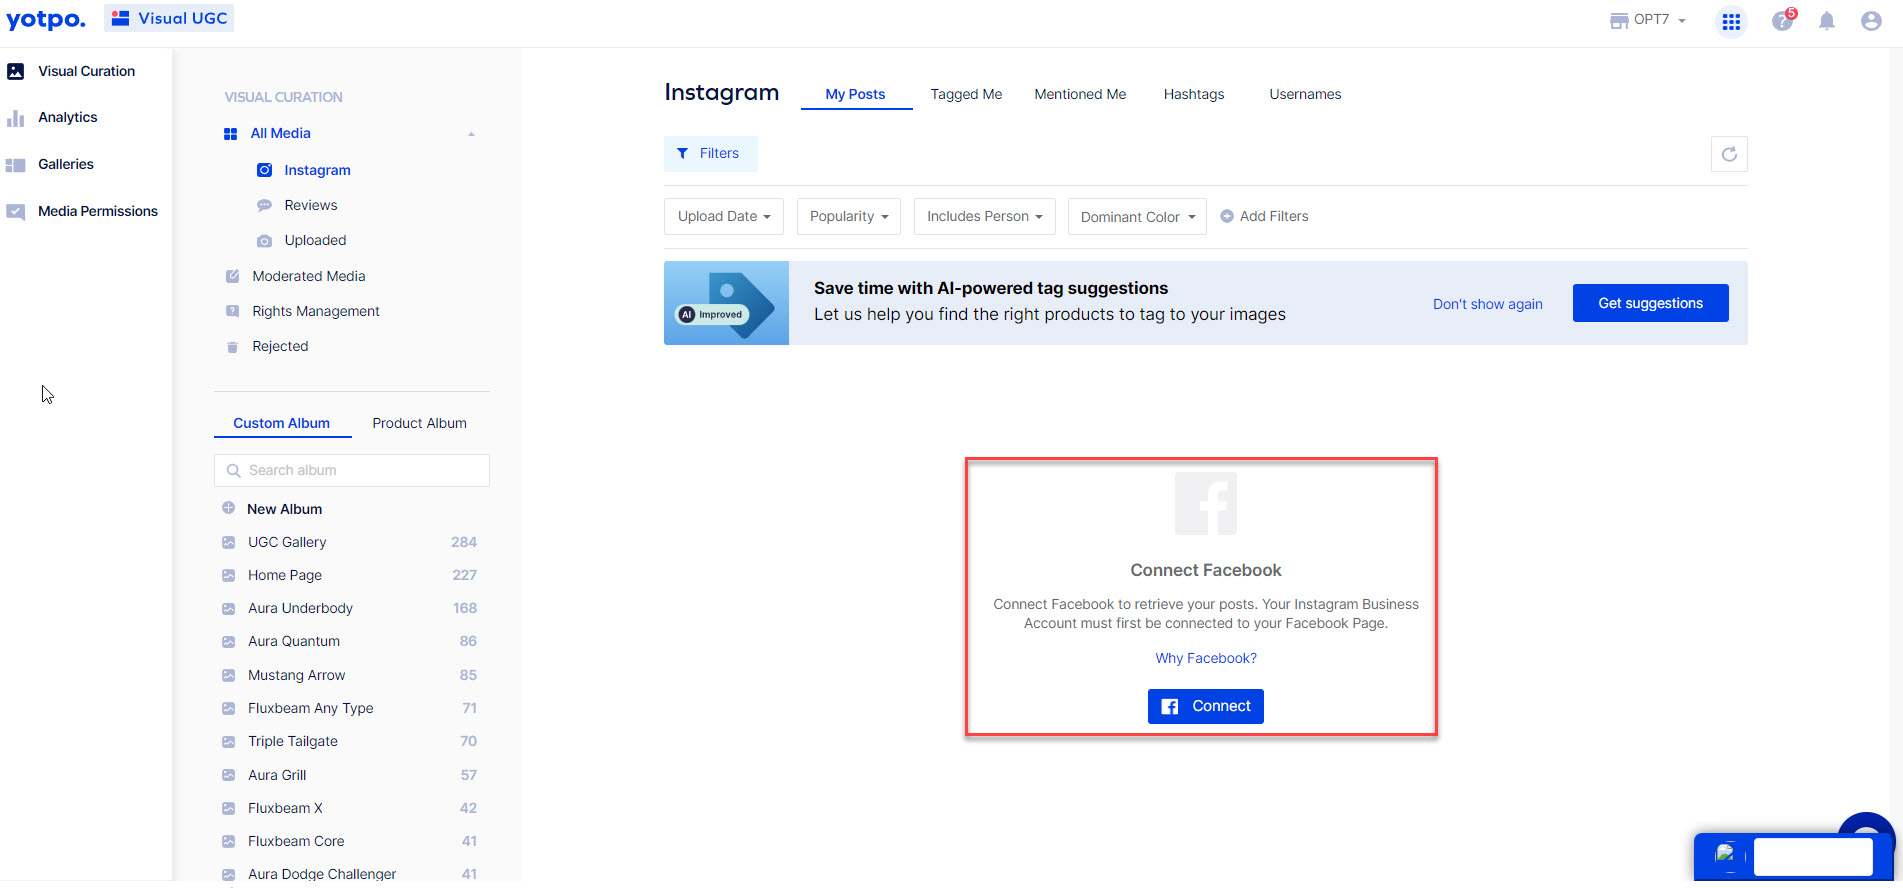Open help icon with notification badge
Viewport: 1903px width, 888px height.
(1783, 20)
